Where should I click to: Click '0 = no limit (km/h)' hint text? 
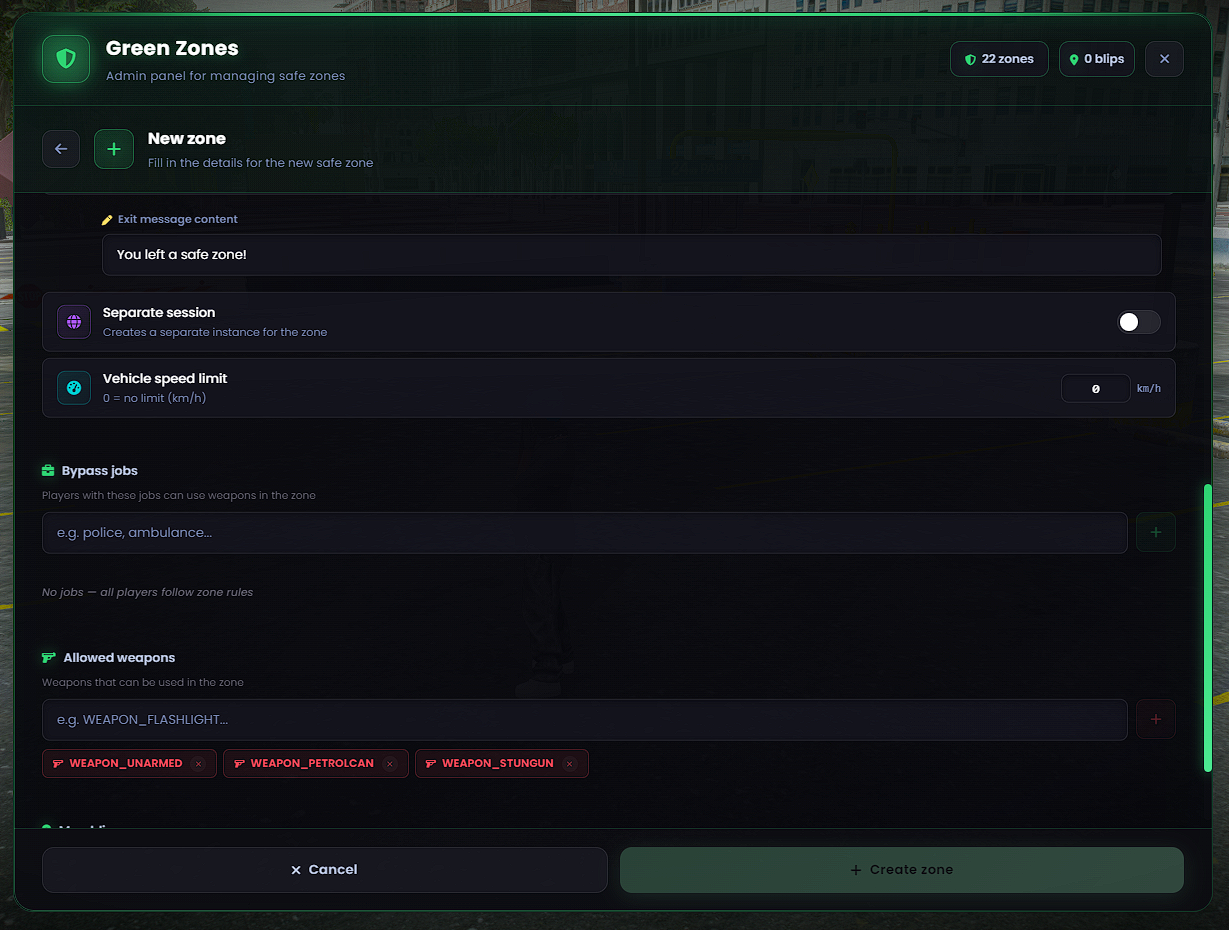tap(155, 399)
